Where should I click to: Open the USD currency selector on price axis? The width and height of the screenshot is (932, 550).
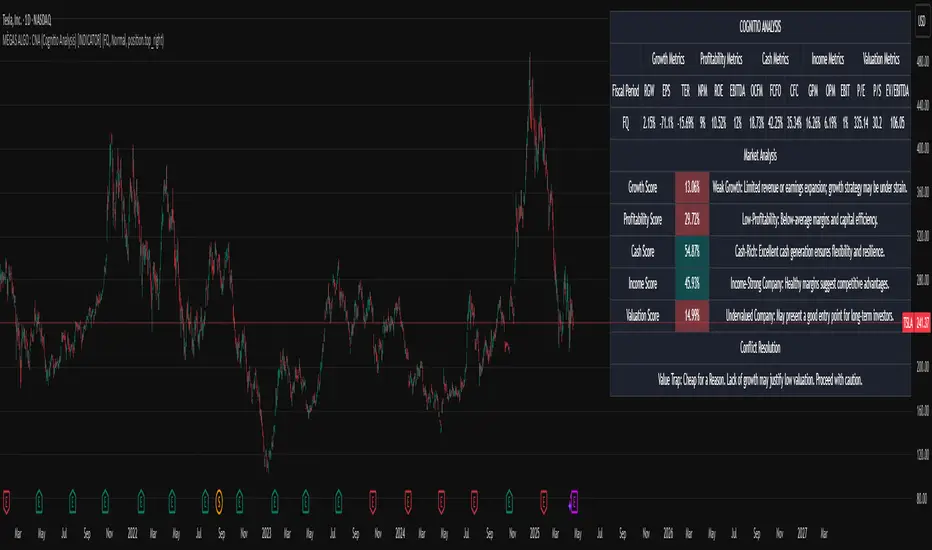point(921,21)
